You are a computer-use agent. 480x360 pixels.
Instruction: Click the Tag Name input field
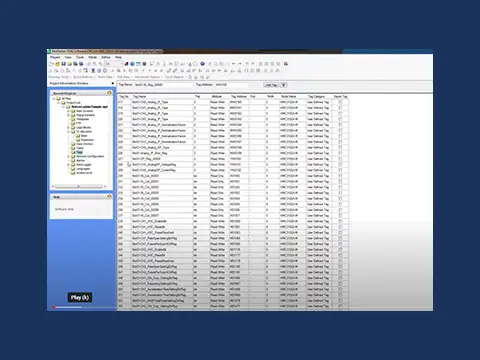(163, 85)
